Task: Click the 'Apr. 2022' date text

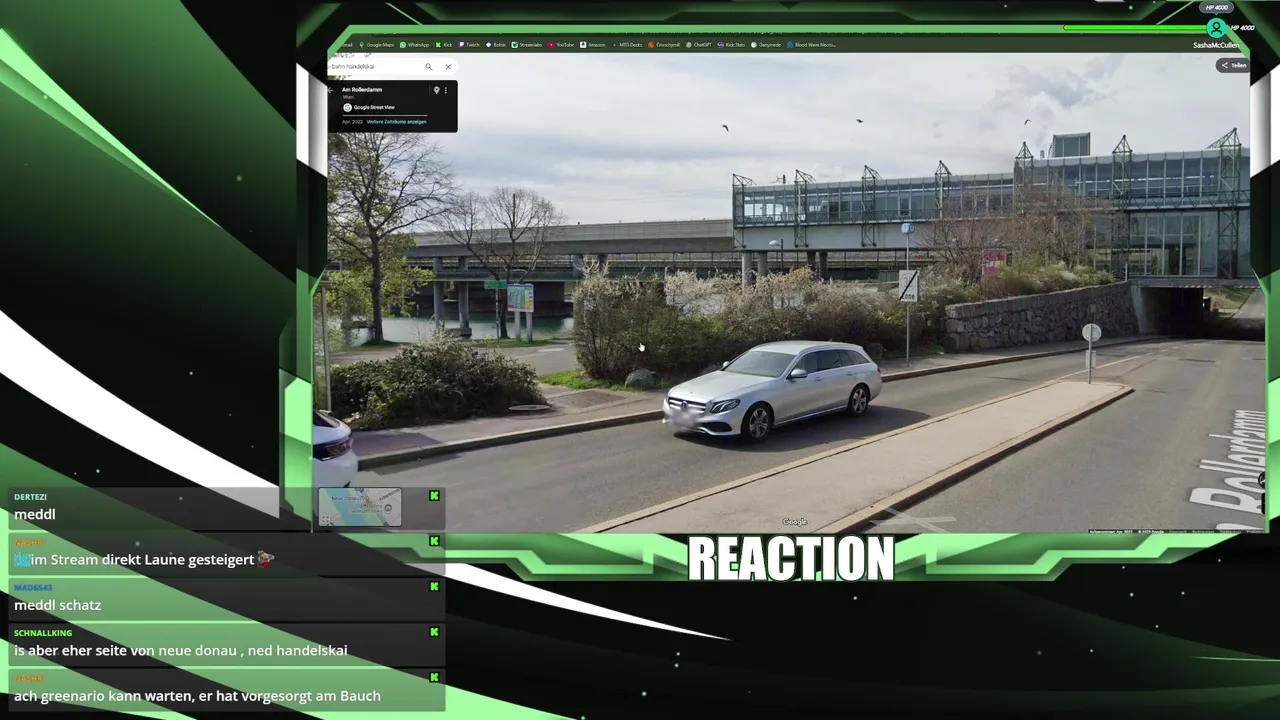Action: [x=352, y=122]
